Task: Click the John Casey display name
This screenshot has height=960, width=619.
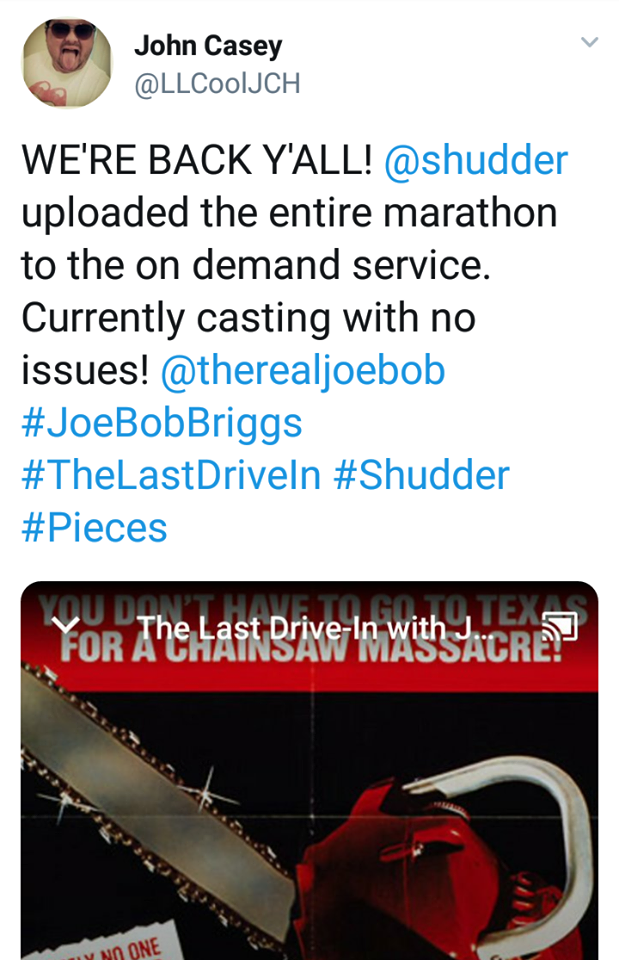Action: tap(208, 46)
